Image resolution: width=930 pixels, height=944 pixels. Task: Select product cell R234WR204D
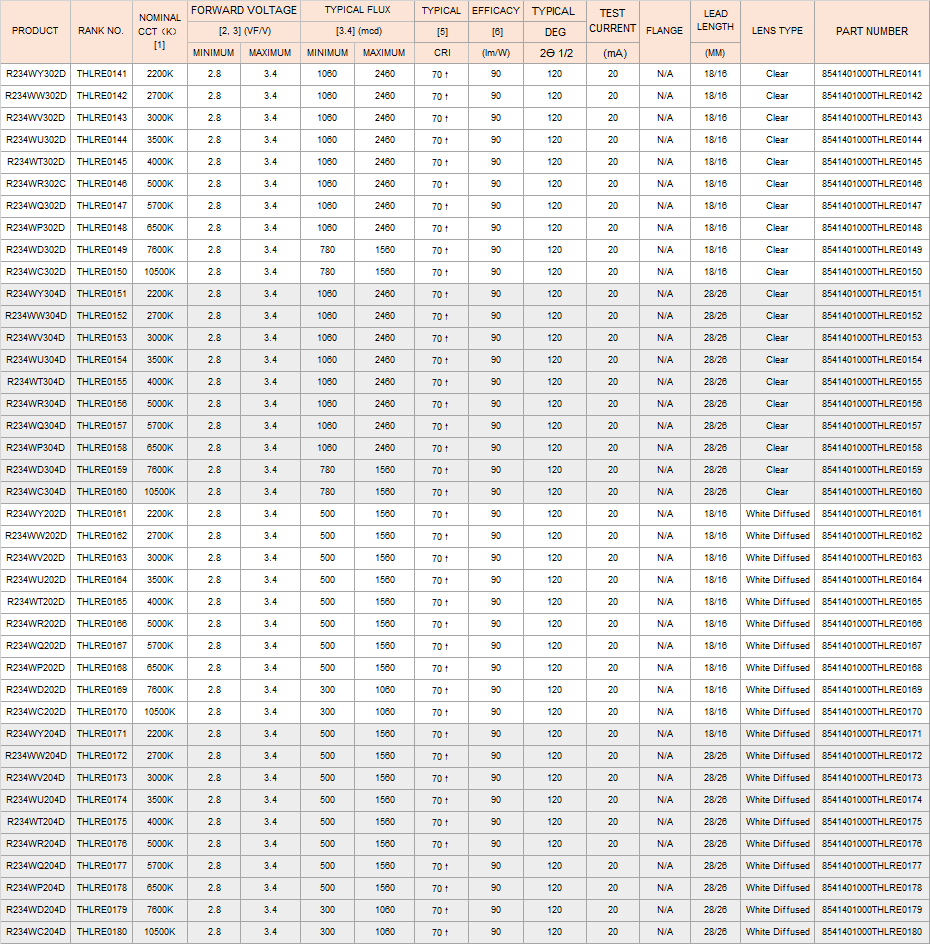36,843
